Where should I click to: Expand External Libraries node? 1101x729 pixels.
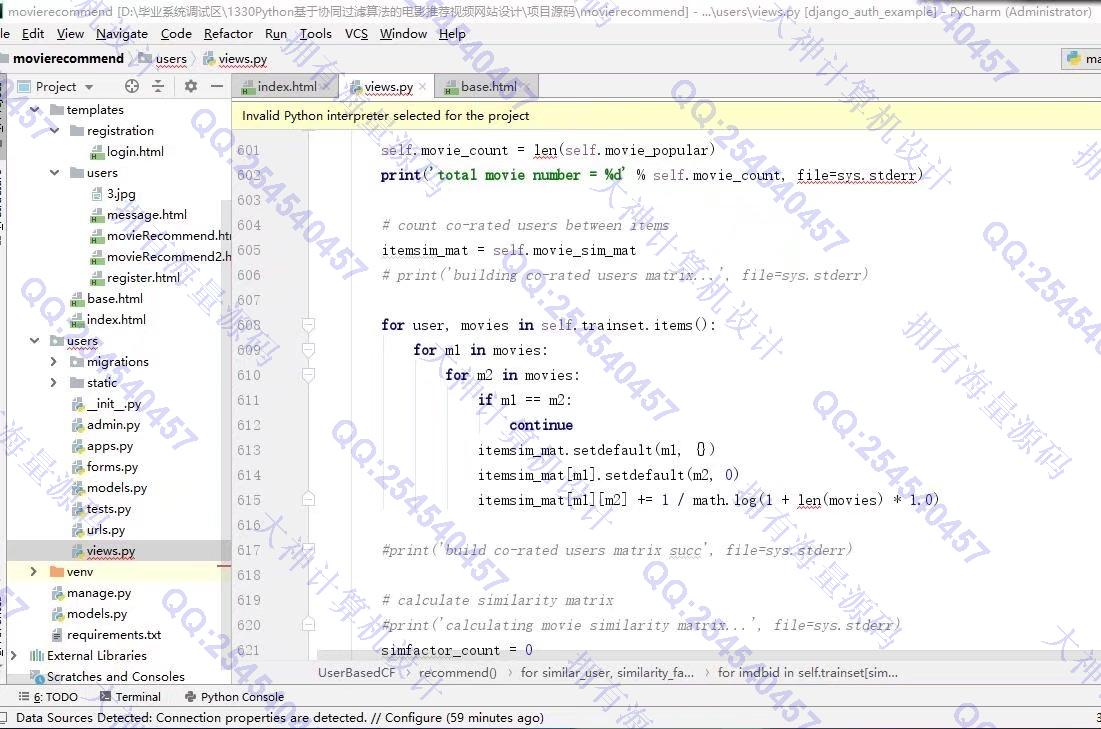pyautogui.click(x=13, y=655)
